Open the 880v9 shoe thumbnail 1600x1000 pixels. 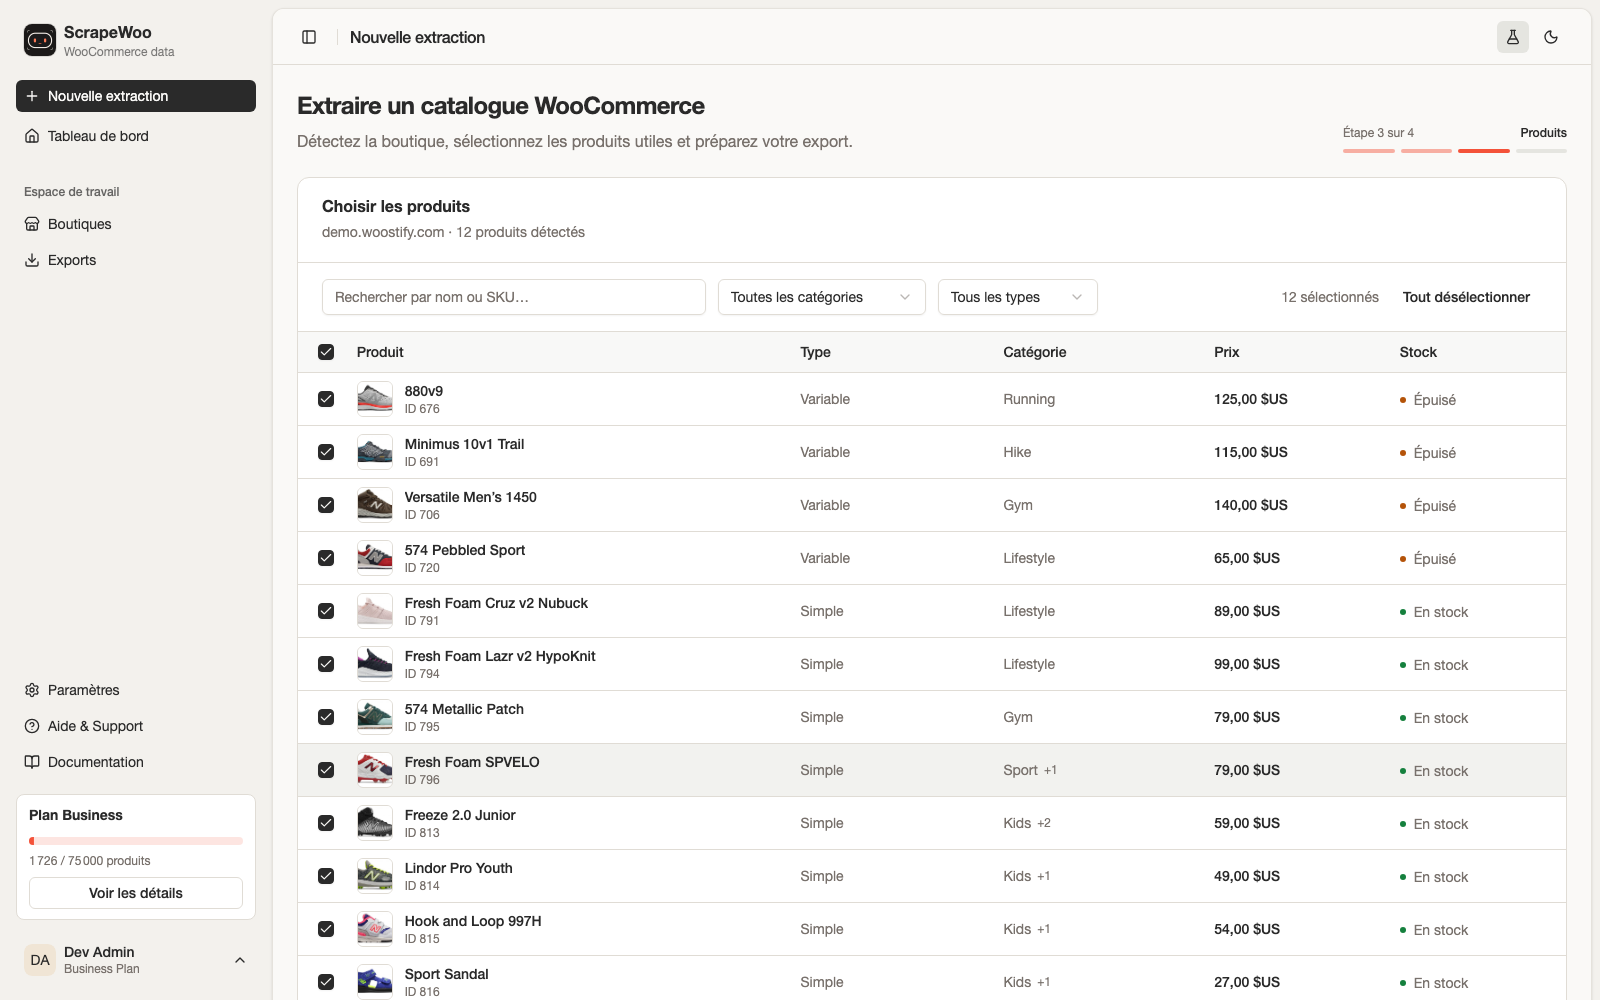375,399
